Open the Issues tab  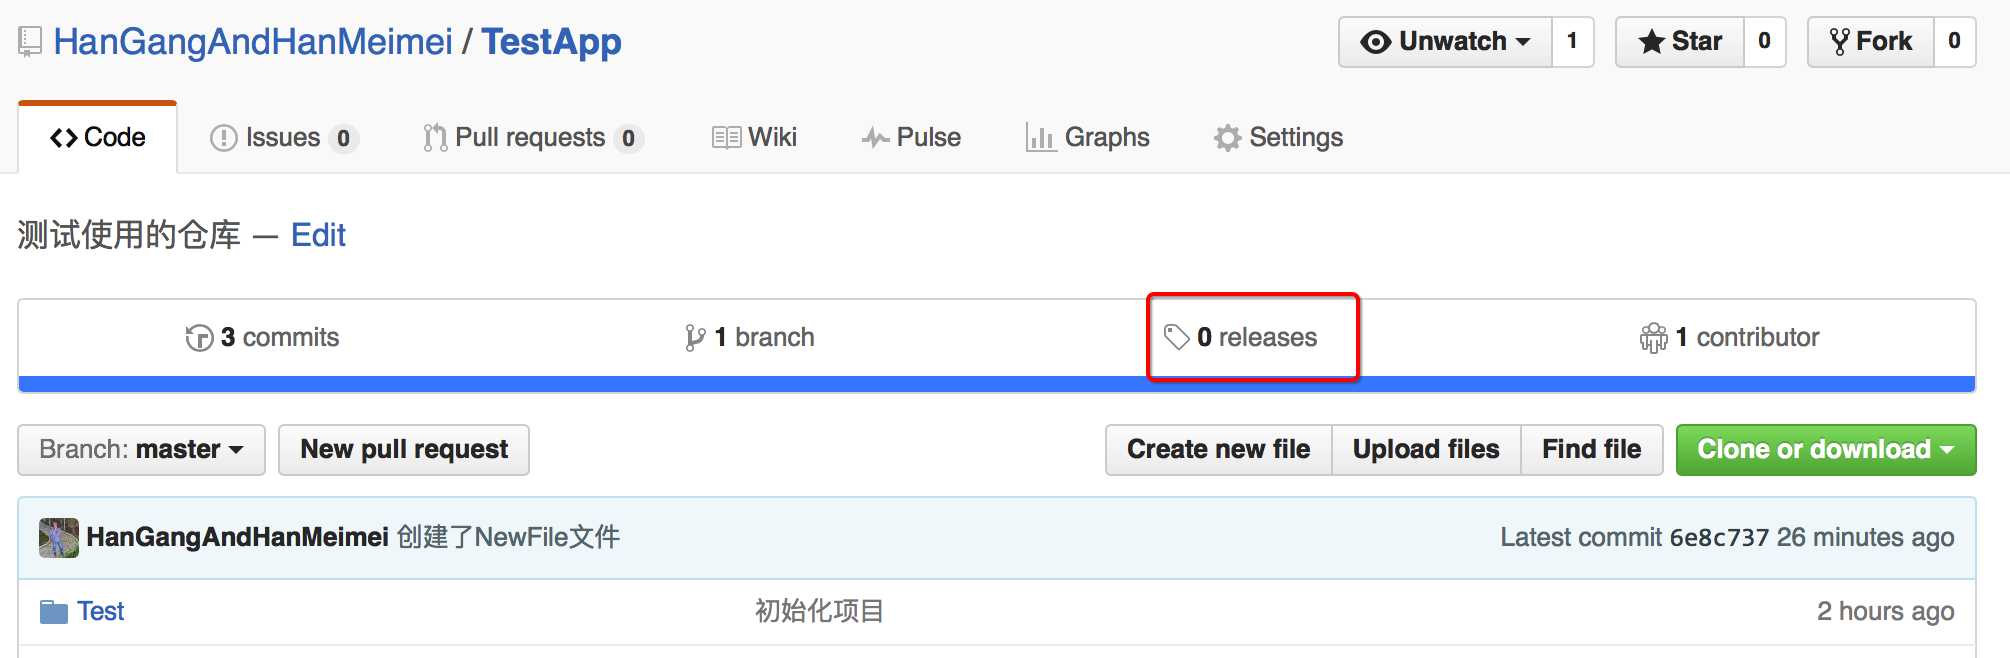point(283,138)
